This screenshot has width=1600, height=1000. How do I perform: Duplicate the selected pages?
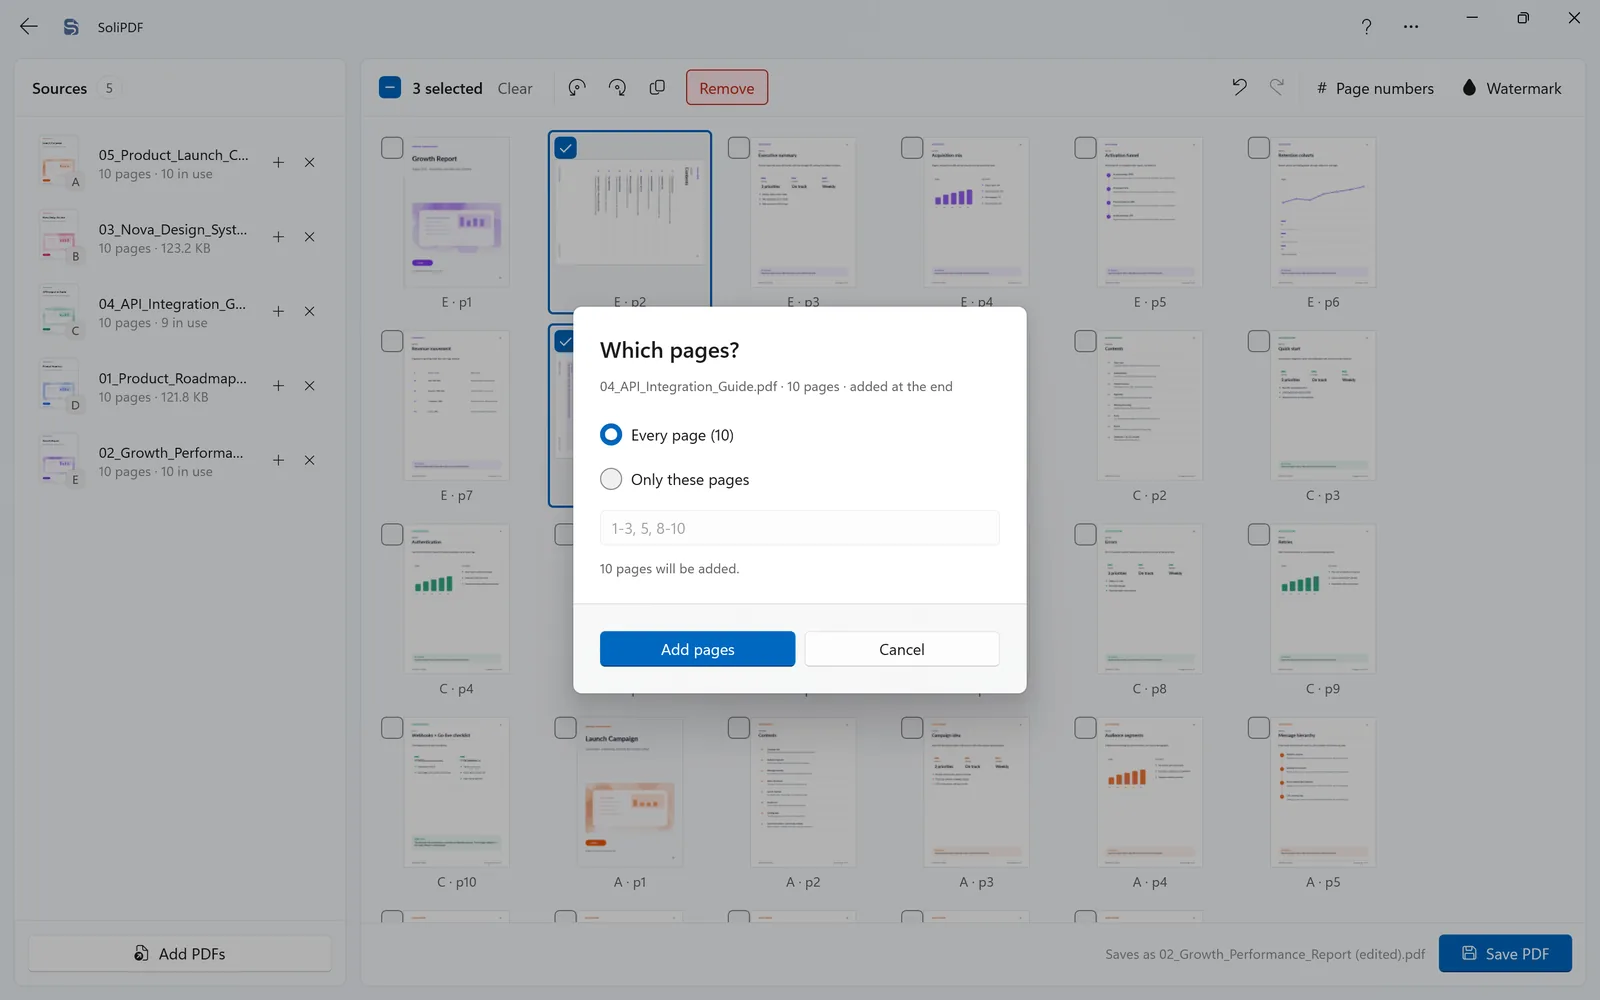[657, 88]
